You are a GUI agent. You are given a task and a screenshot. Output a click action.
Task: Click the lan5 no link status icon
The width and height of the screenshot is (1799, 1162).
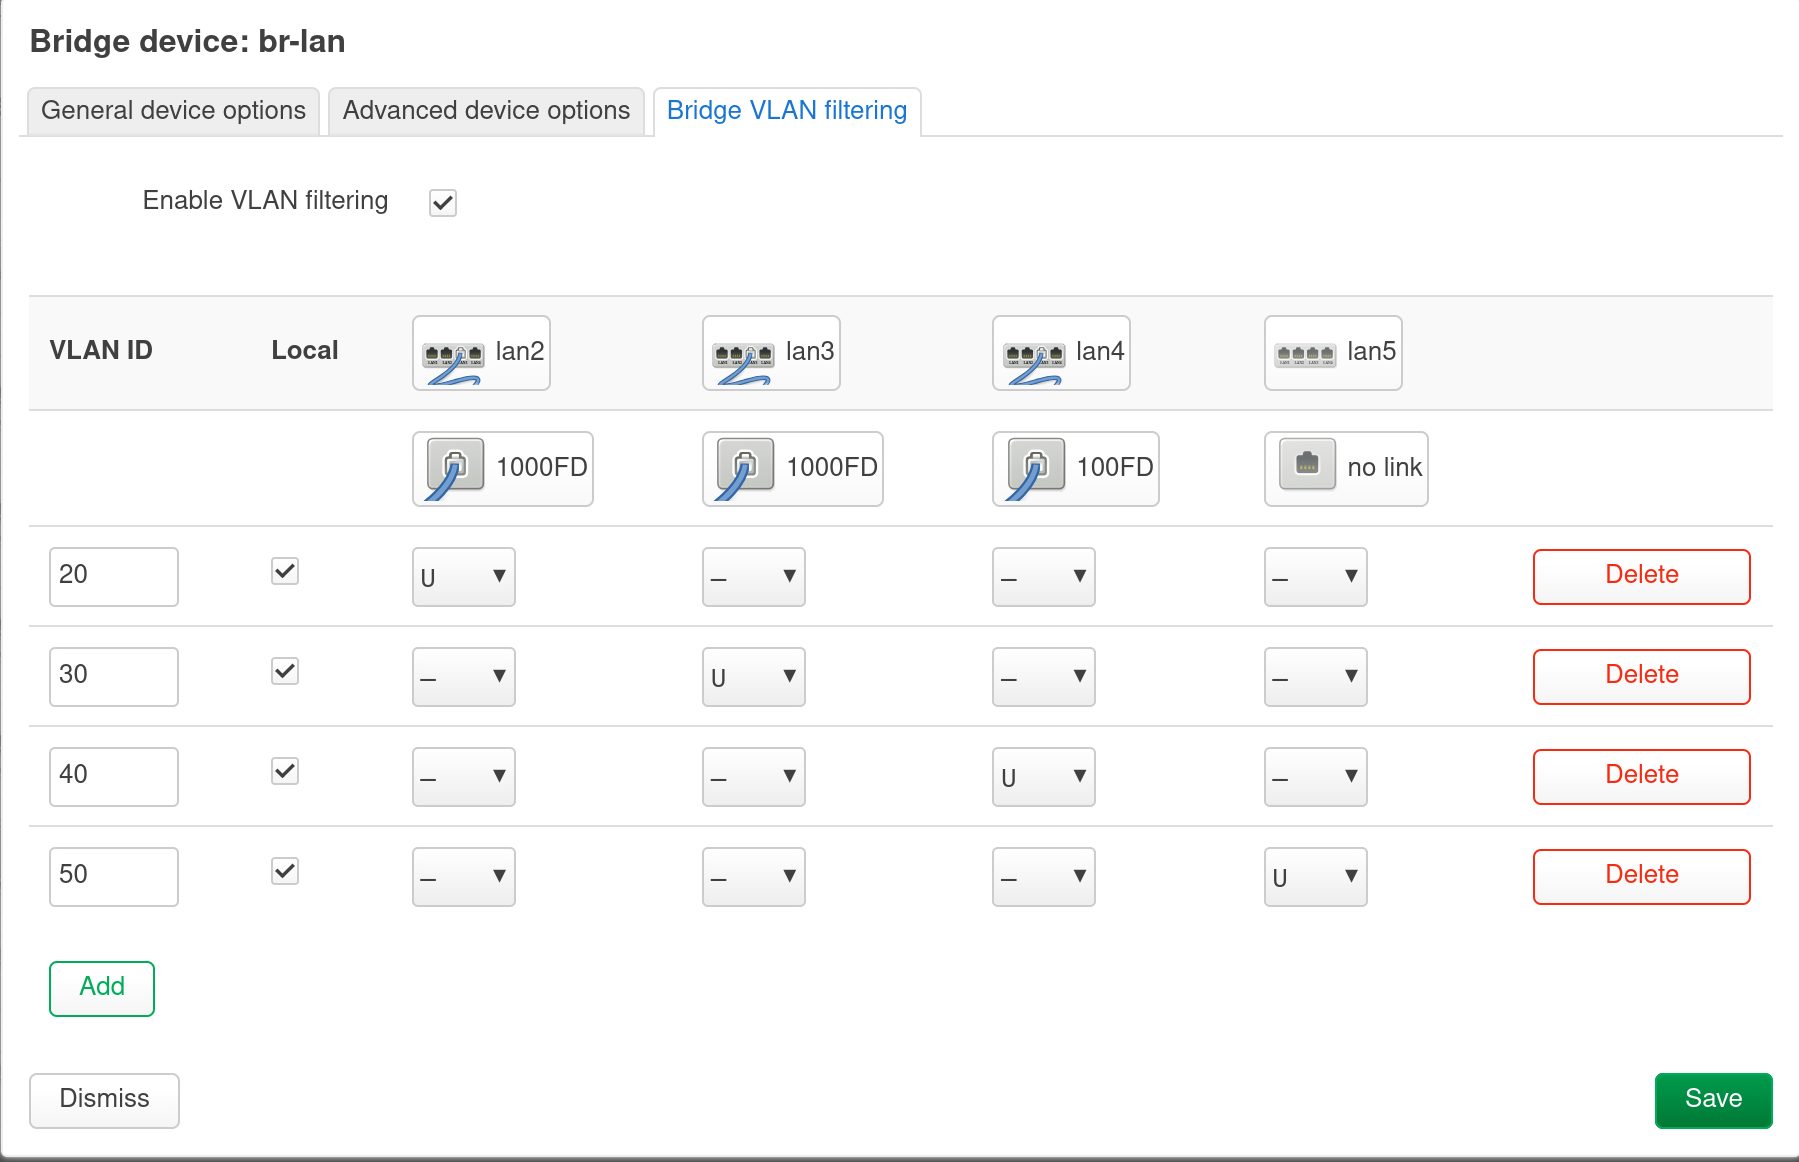point(1307,465)
